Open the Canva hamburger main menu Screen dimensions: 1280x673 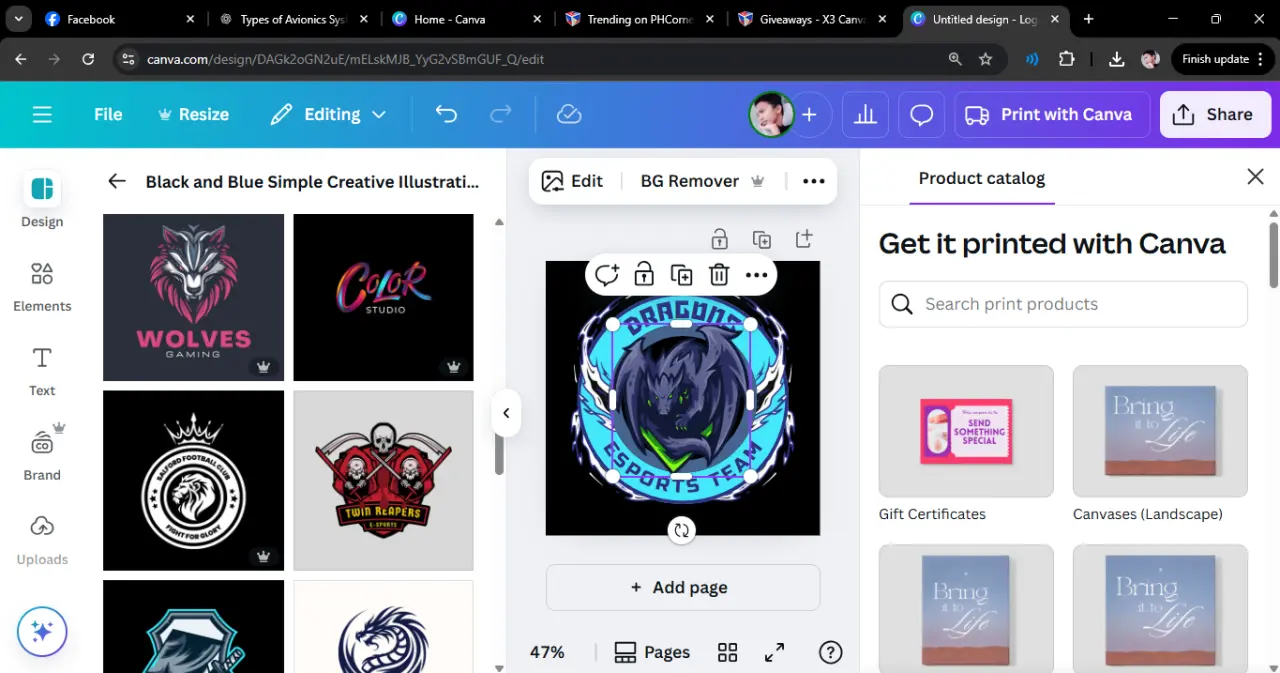[x=42, y=115]
